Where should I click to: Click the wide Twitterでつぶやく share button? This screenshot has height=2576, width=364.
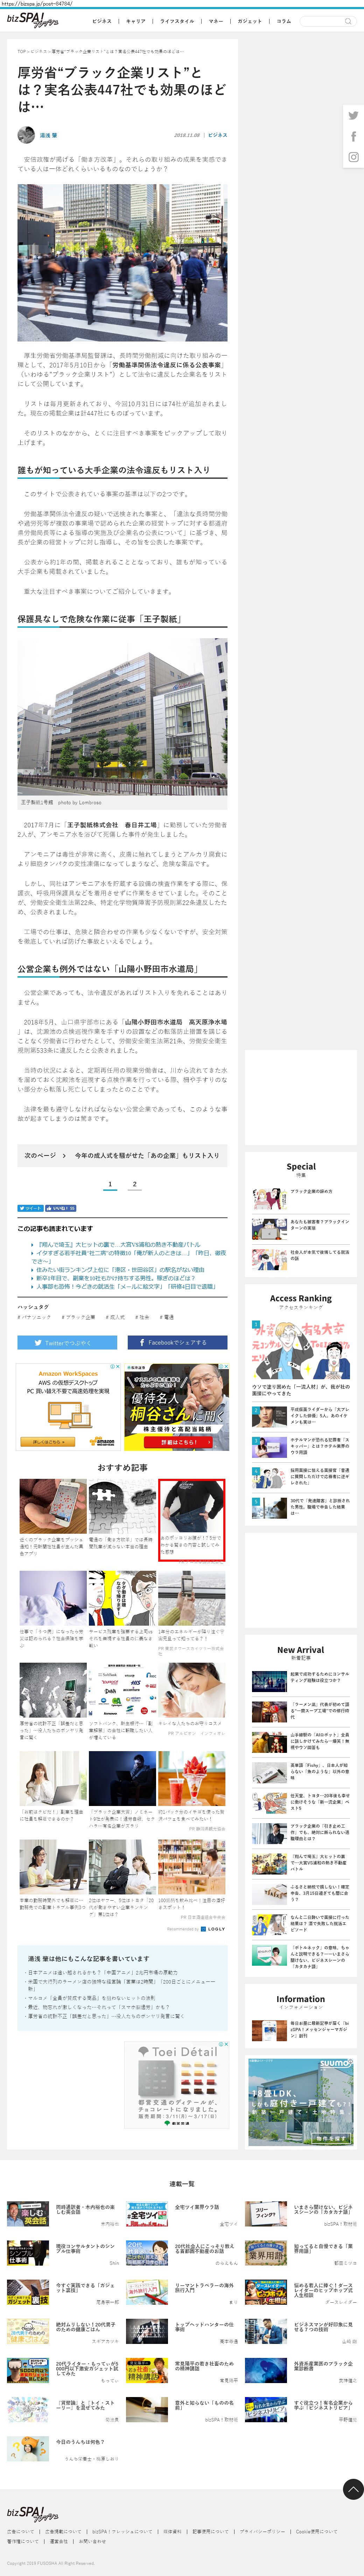click(67, 1343)
